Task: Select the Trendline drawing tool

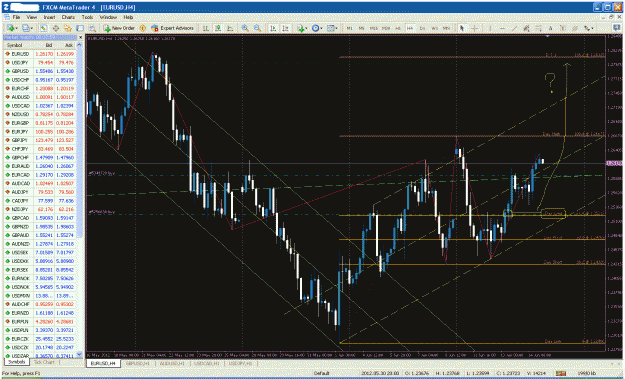Action: pyautogui.click(x=514, y=28)
